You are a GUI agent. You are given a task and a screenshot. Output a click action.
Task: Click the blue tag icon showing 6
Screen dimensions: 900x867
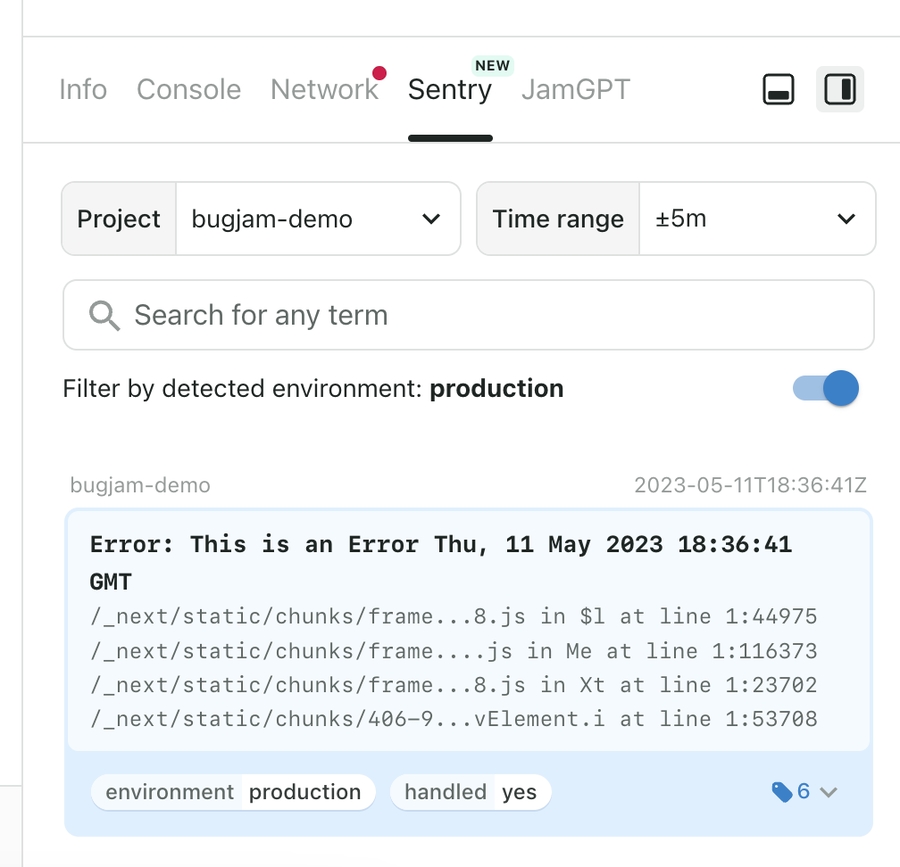[782, 792]
